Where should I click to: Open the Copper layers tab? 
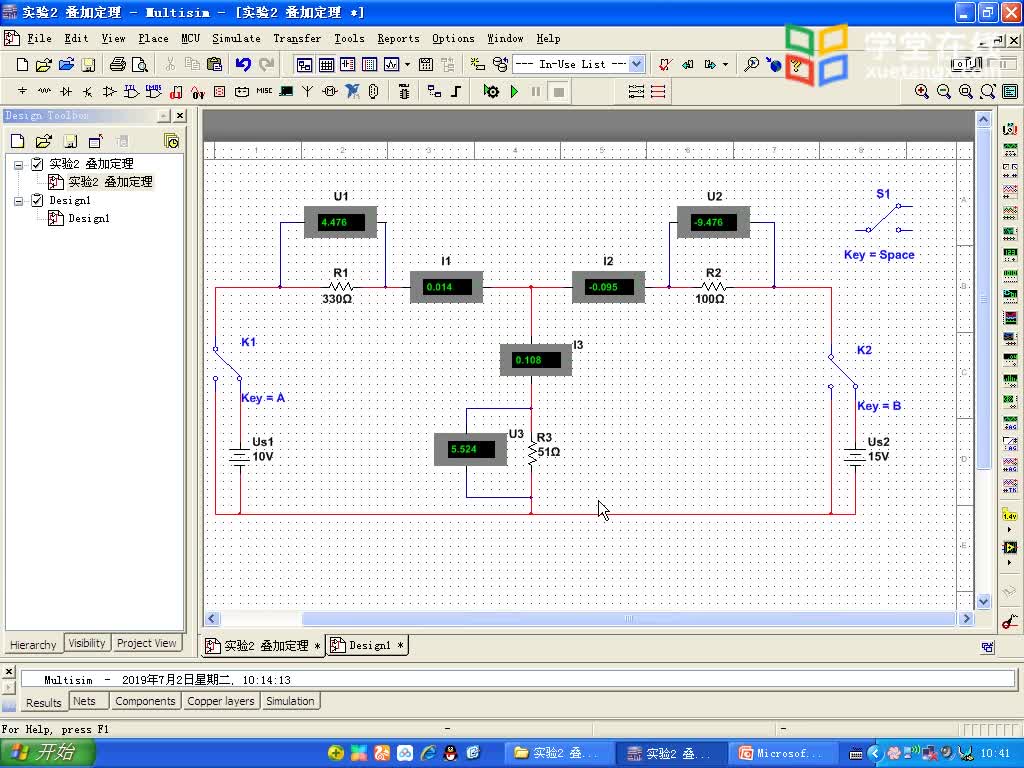pyautogui.click(x=221, y=701)
